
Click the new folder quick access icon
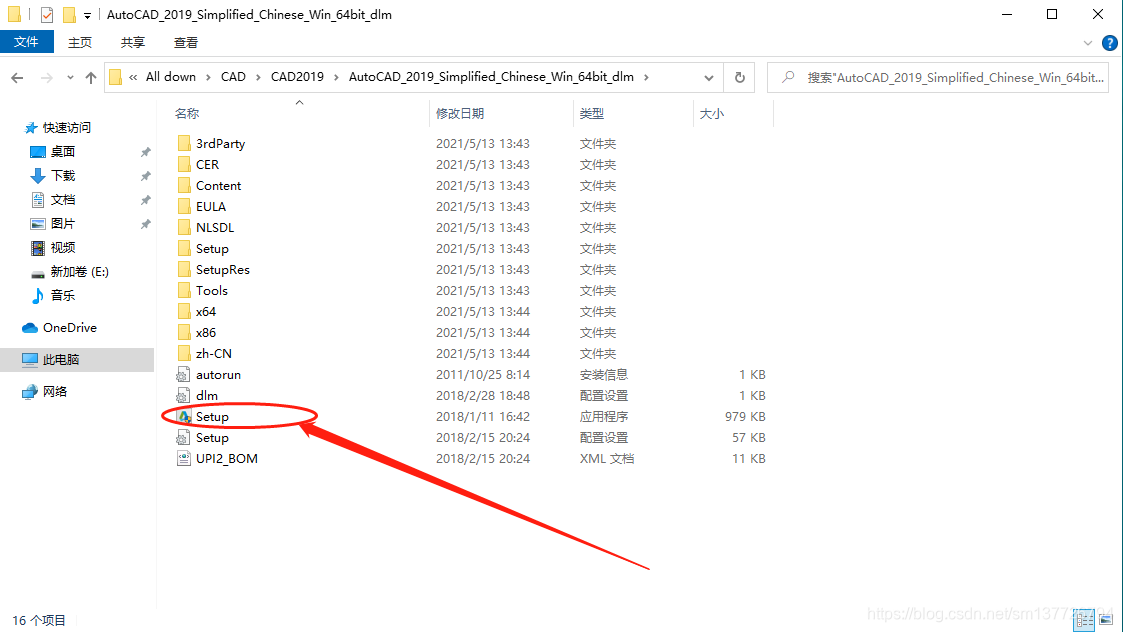pos(69,14)
